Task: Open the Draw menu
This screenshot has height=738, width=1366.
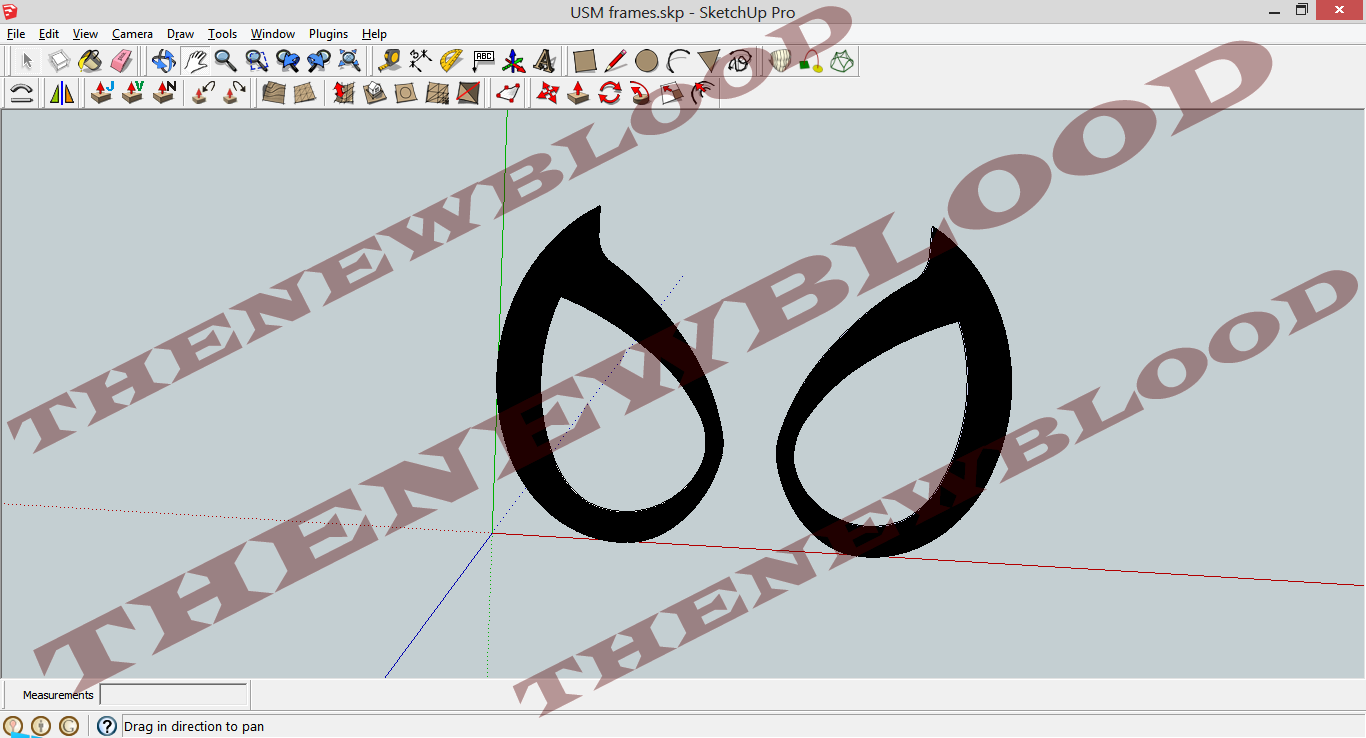Action: click(181, 34)
